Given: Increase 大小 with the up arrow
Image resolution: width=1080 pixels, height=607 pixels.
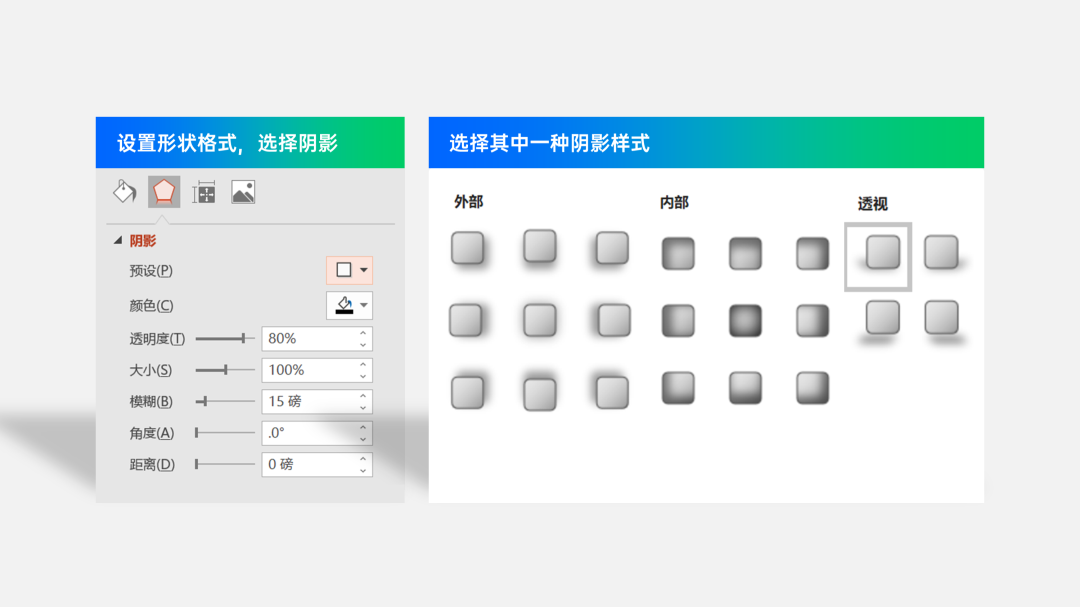Looking at the screenshot, I should [363, 364].
